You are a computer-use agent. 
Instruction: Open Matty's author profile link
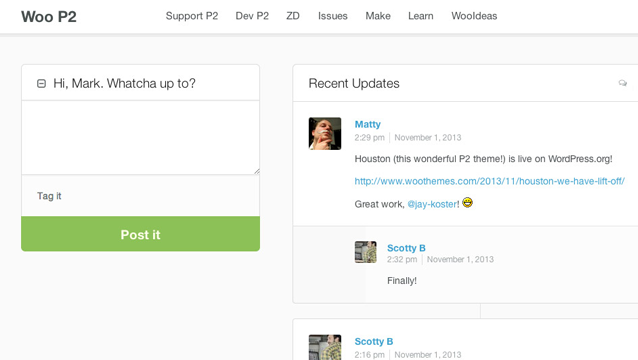367,124
